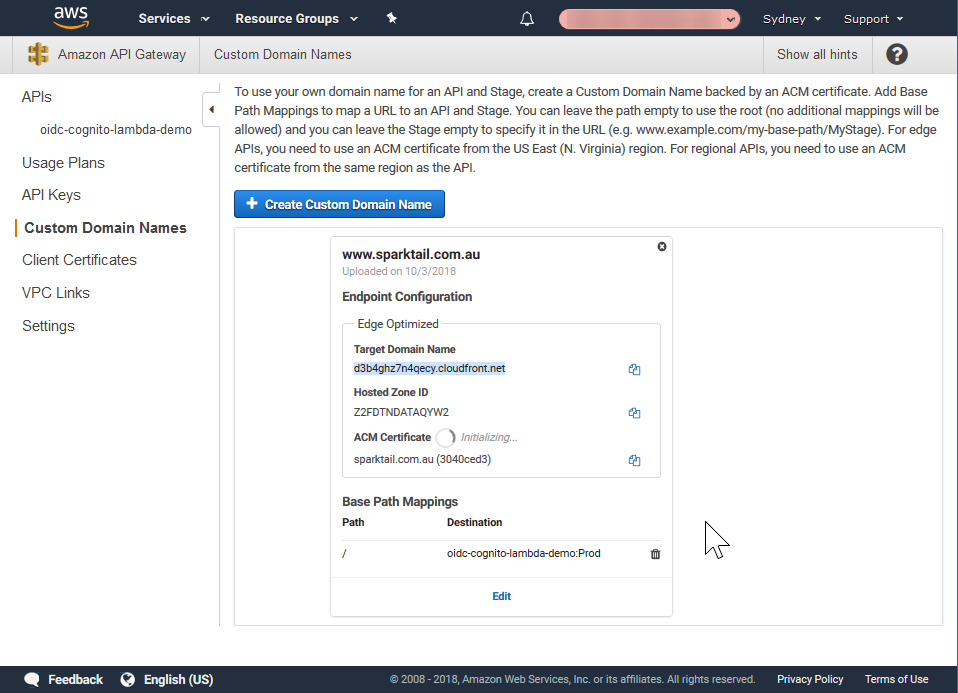Open the Services menu
This screenshot has height=693, width=958.
tap(172, 18)
